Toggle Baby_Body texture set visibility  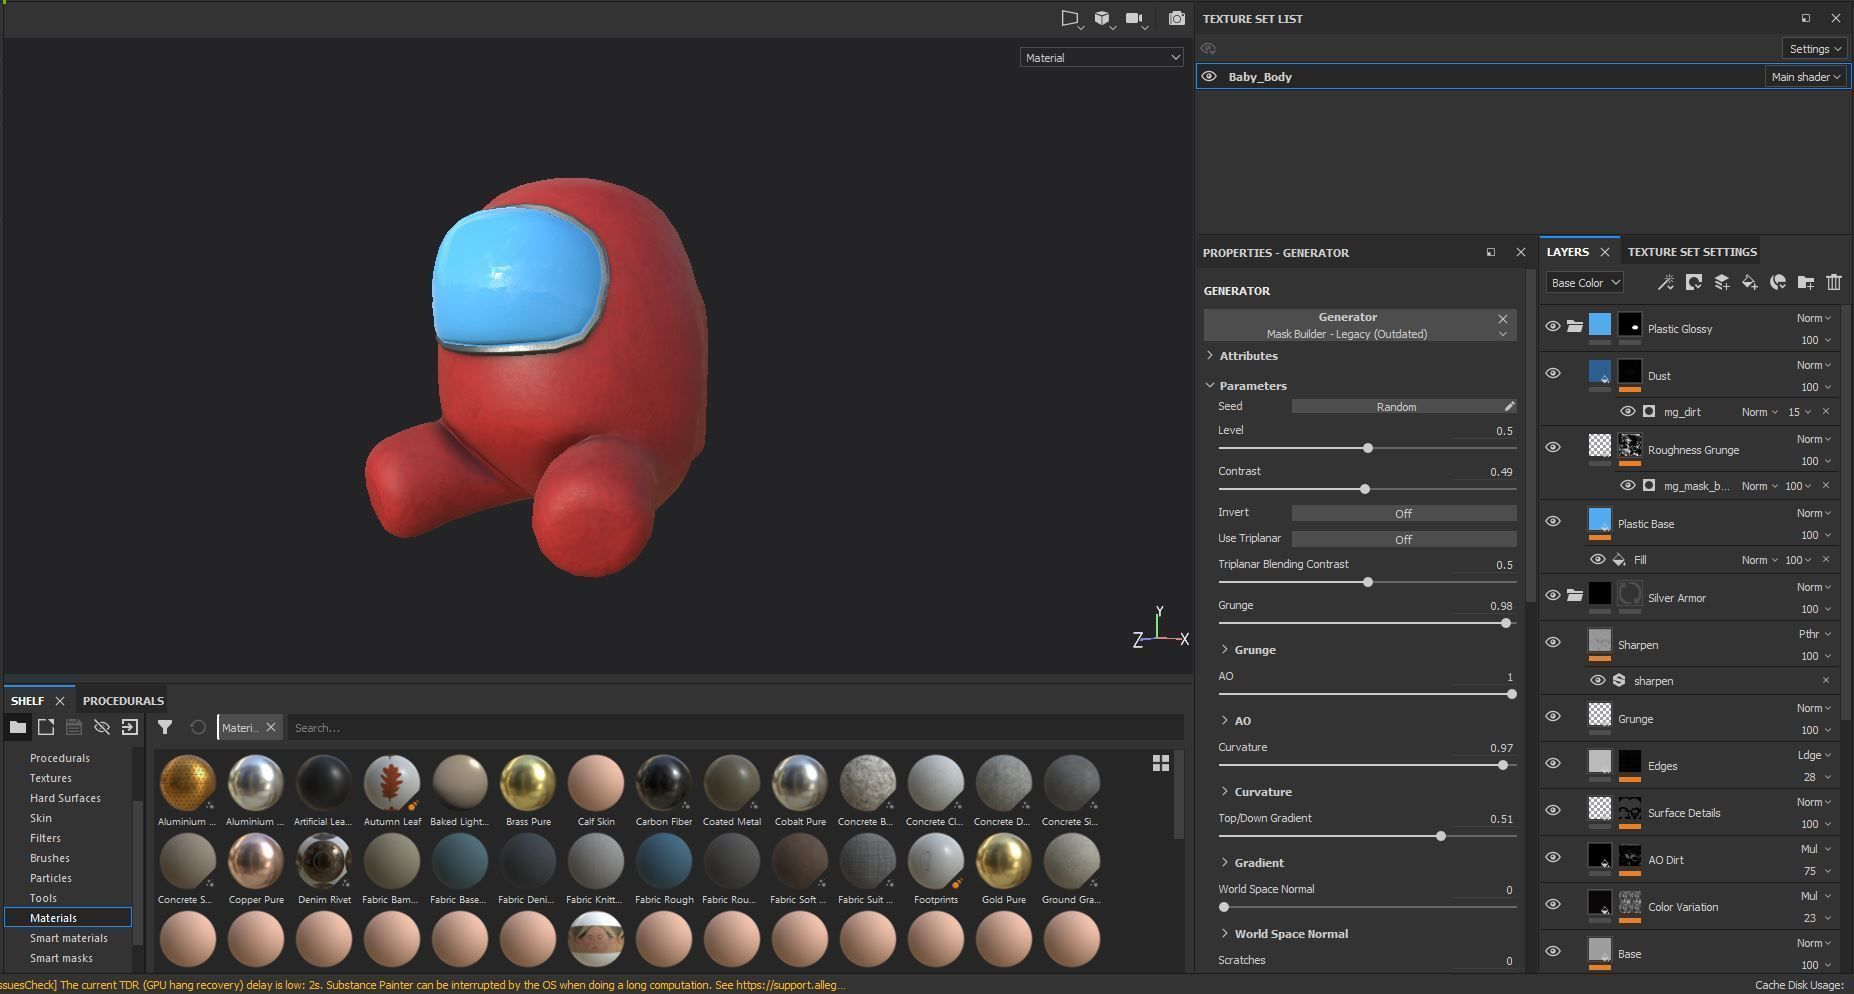(x=1209, y=76)
